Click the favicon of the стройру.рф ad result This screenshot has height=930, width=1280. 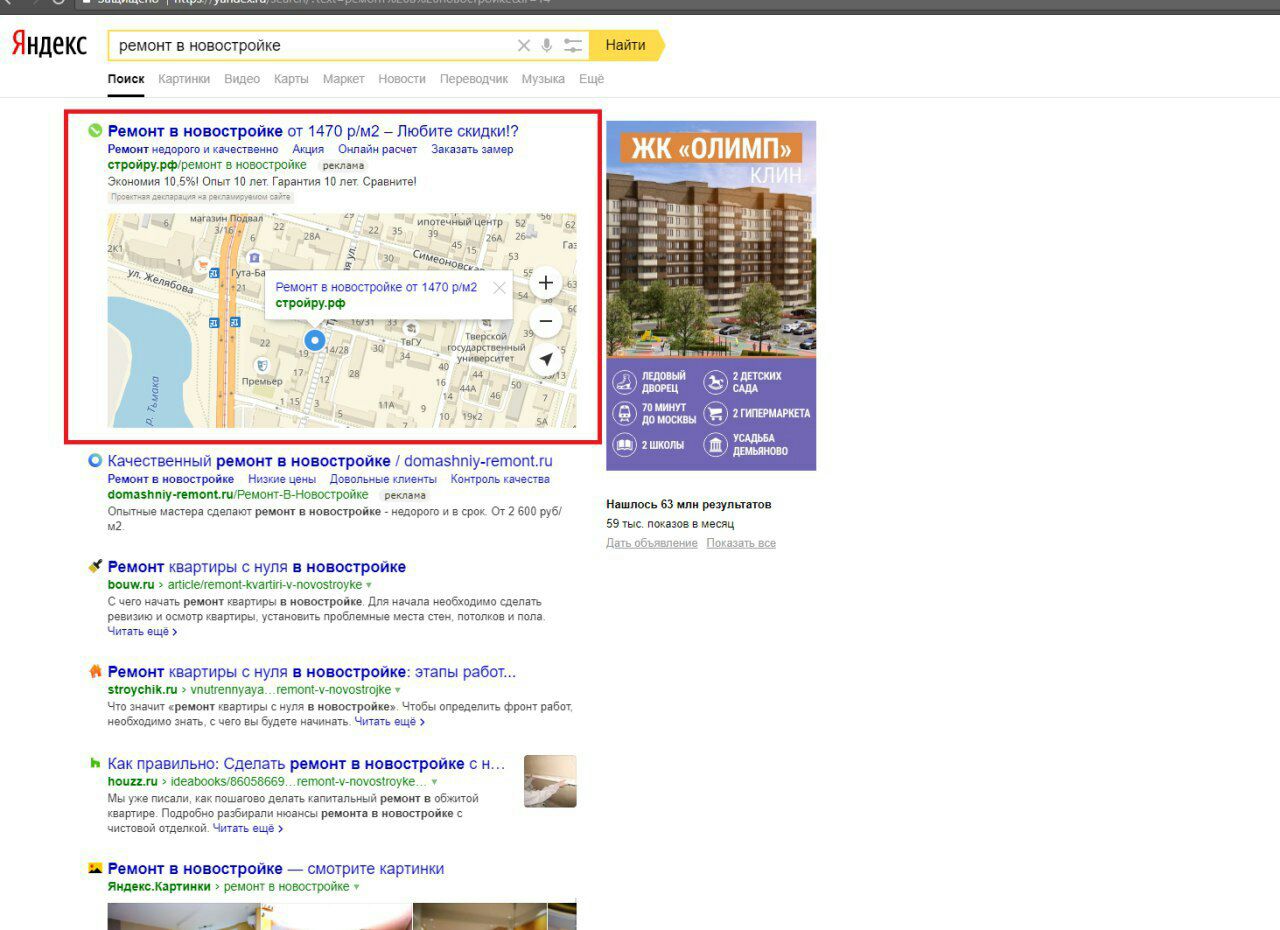(x=95, y=130)
